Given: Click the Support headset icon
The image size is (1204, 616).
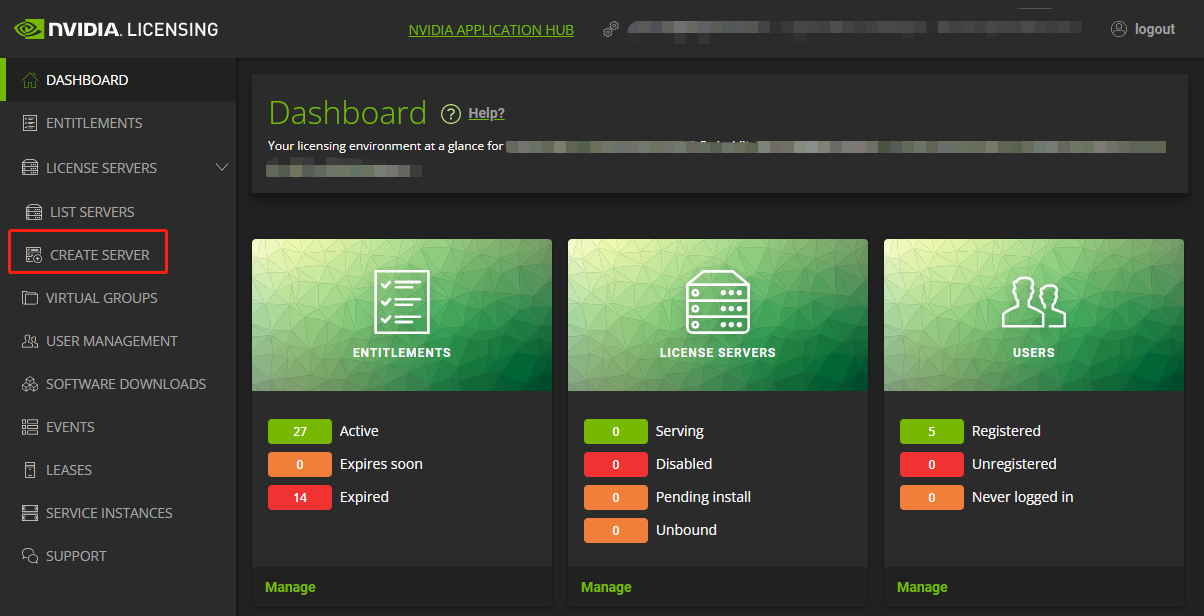Looking at the screenshot, I should click(x=30, y=556).
